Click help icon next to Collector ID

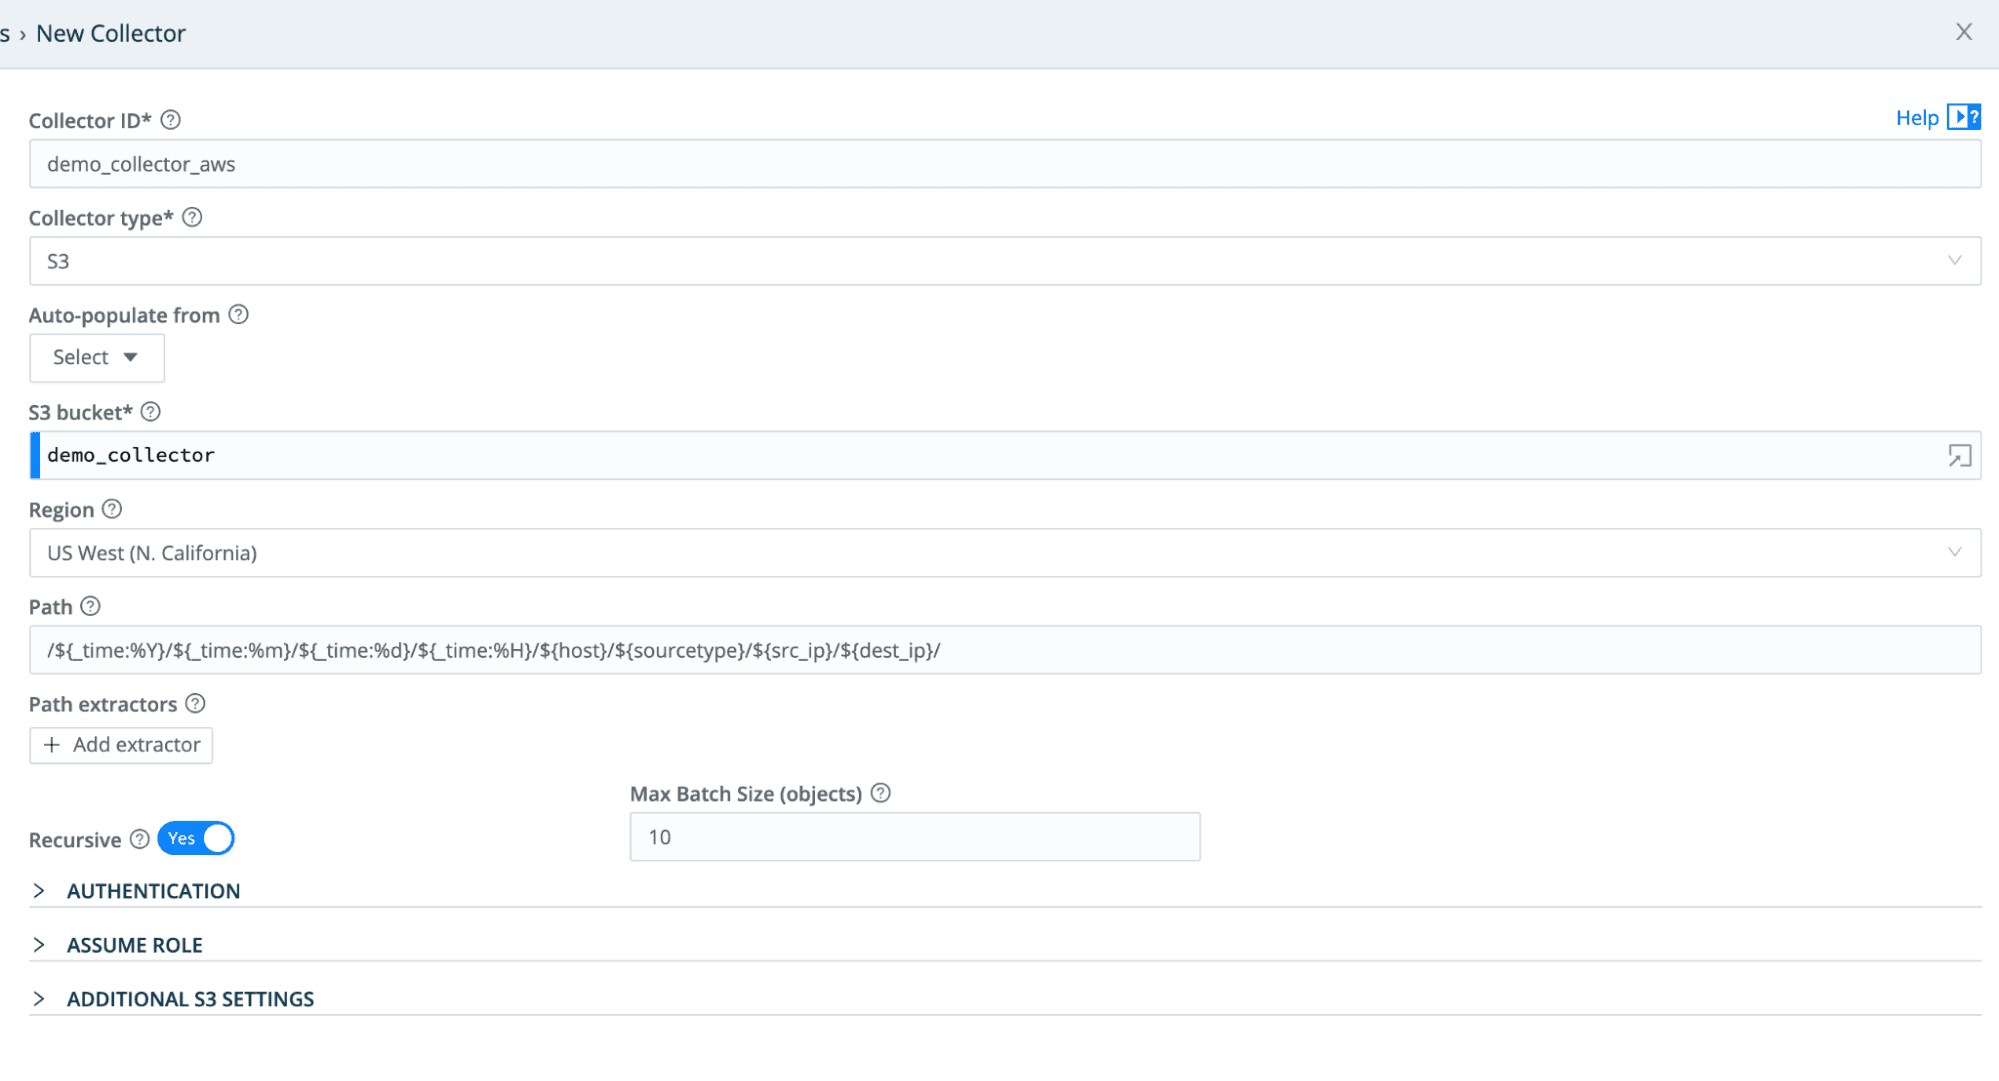pos(171,120)
